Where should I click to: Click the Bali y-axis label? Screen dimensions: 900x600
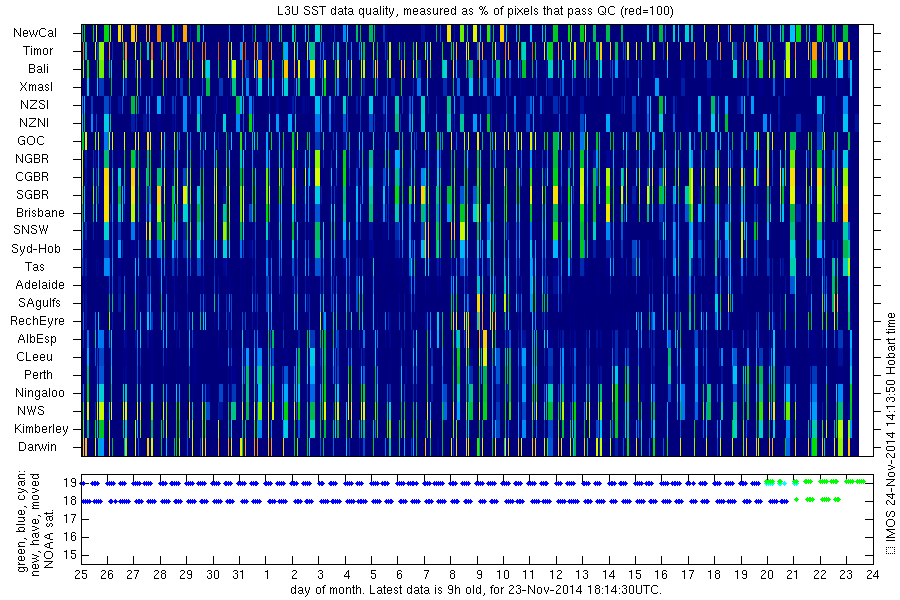point(38,68)
